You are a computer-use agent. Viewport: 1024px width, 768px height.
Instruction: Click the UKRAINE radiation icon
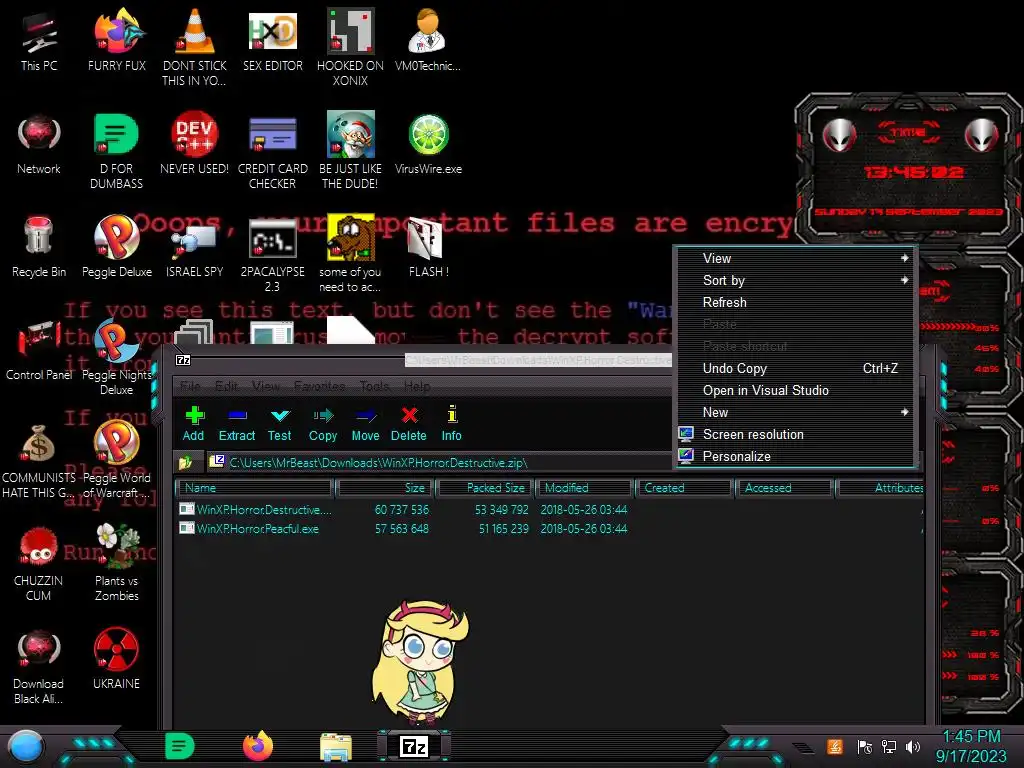(116, 658)
